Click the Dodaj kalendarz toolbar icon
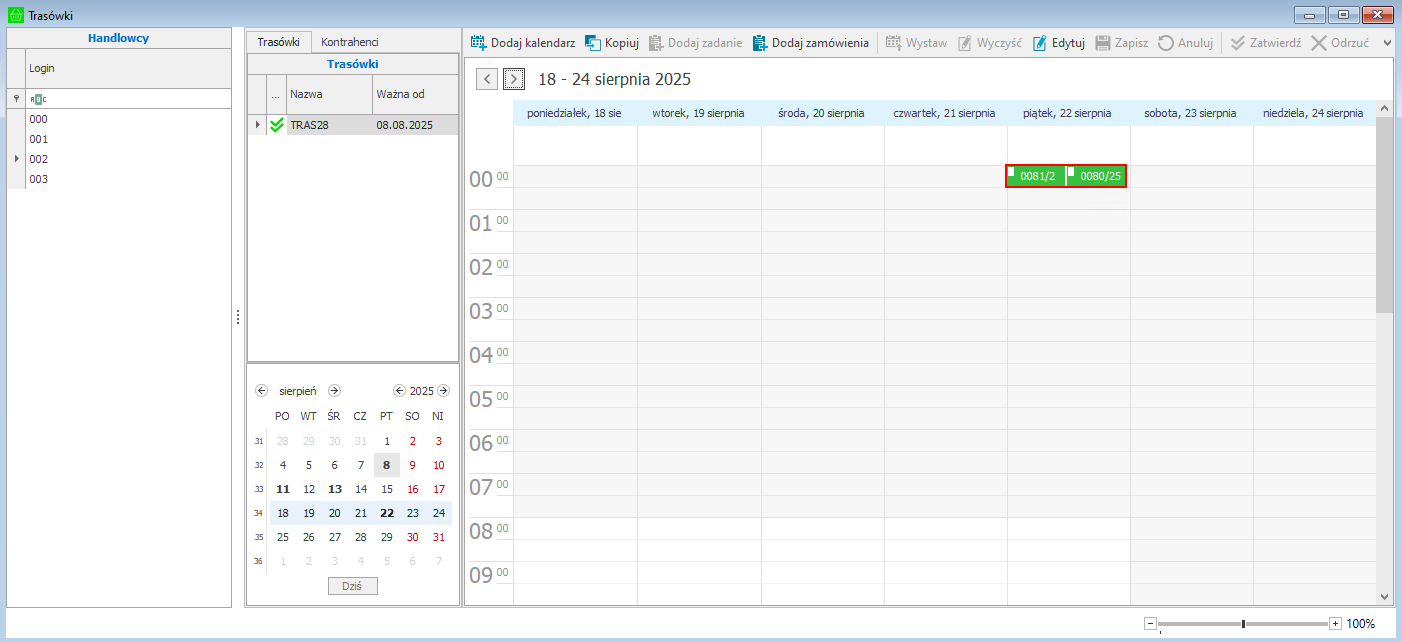This screenshot has height=642, width=1402. click(479, 43)
